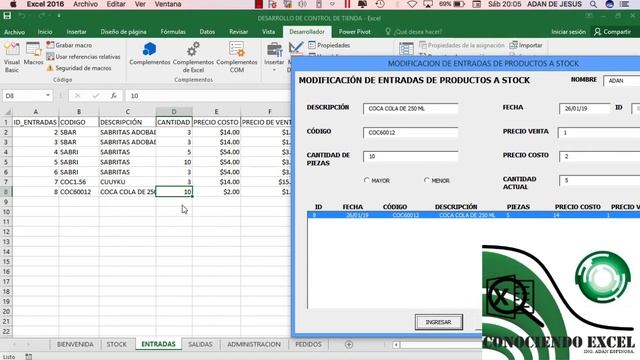Open Visual Basic editor
The height and width of the screenshot is (360, 640).
(11, 58)
